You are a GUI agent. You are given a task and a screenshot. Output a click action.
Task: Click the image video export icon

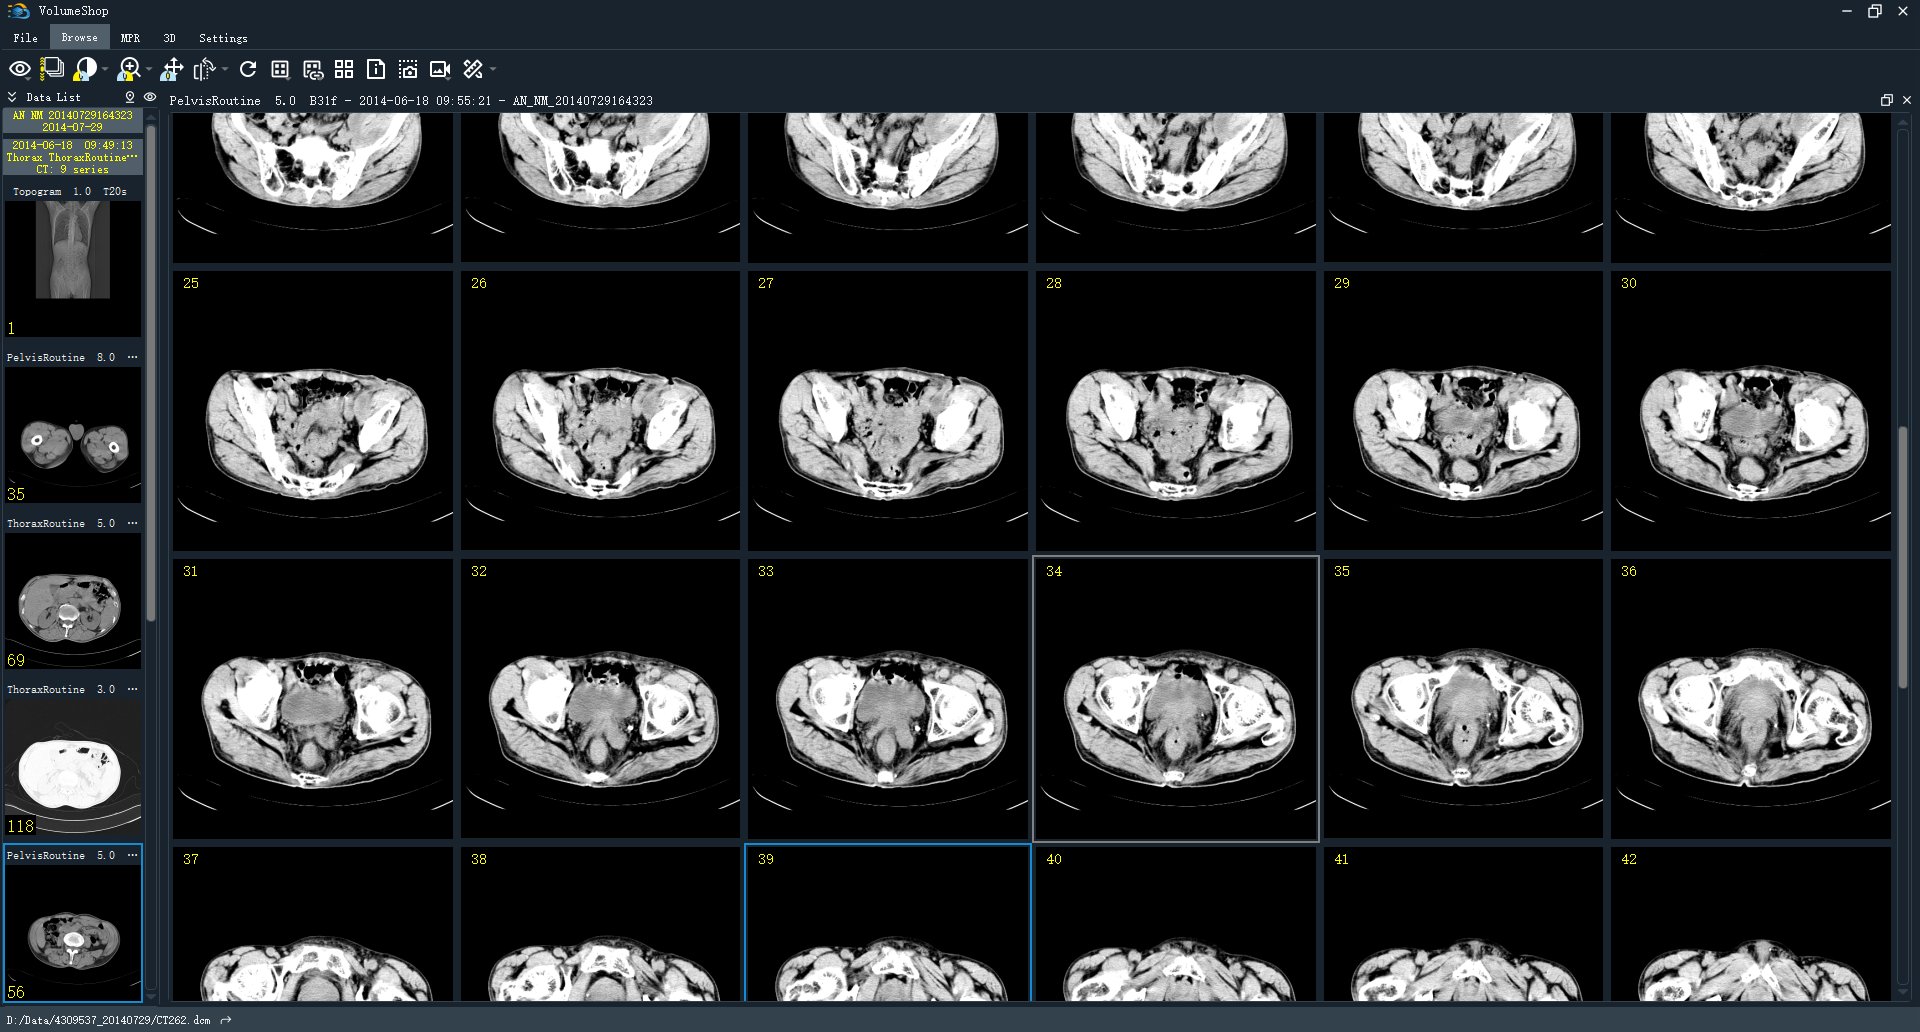[440, 69]
